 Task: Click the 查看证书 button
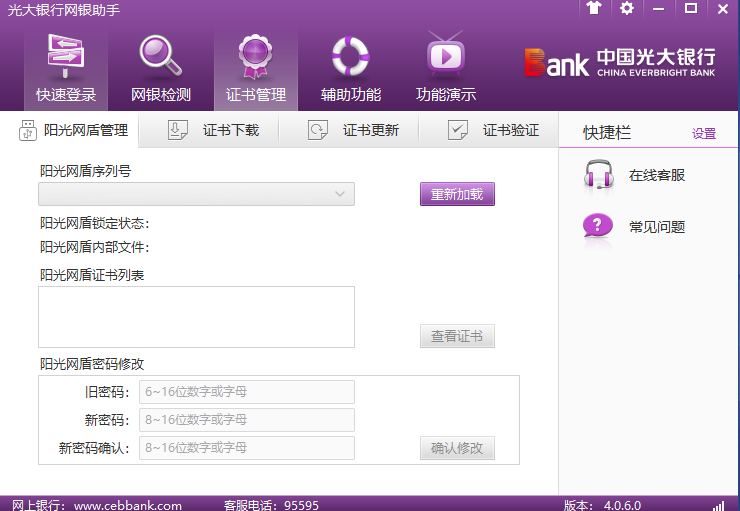point(457,336)
